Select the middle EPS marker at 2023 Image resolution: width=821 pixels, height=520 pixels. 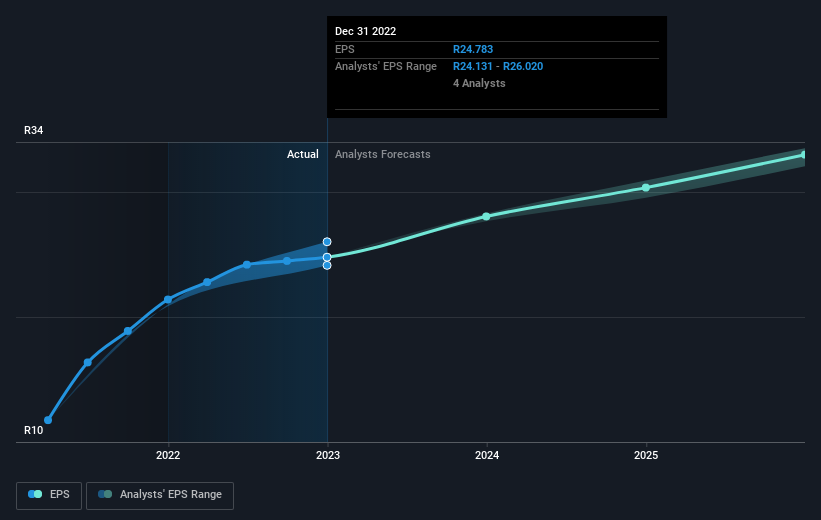(x=327, y=257)
